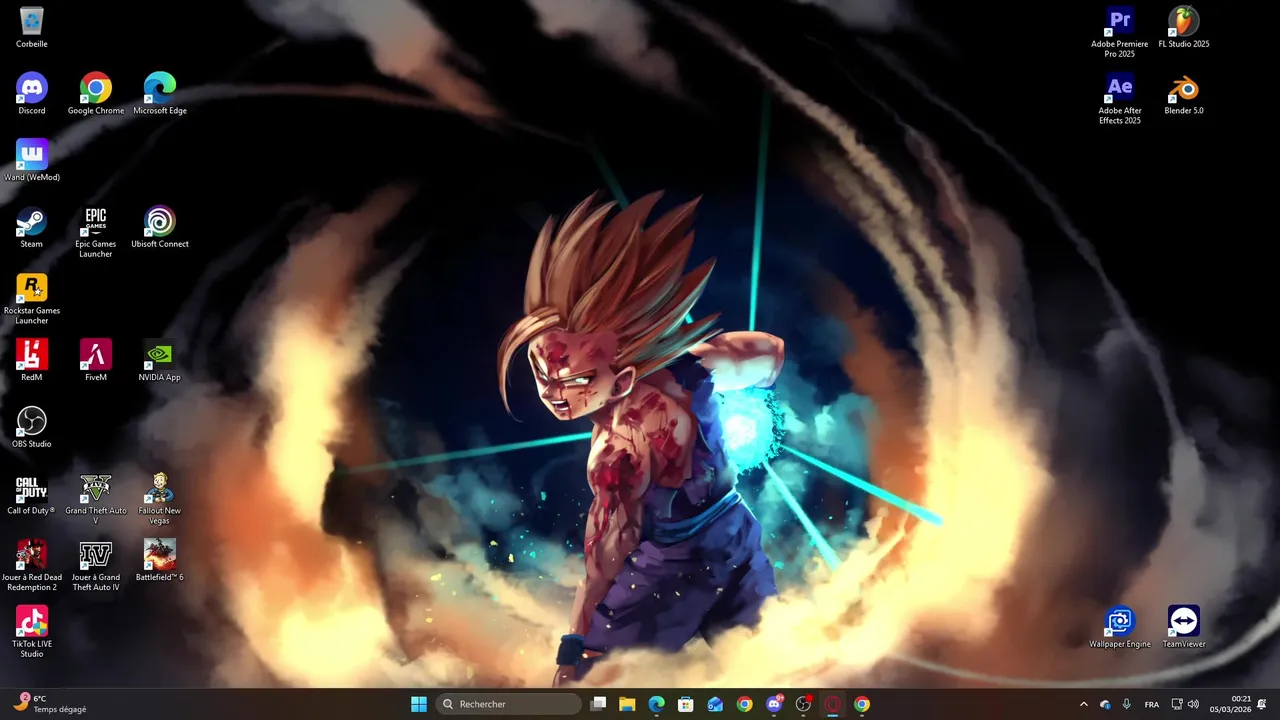The width and height of the screenshot is (1280, 720).
Task: Open File Explorer from the taskbar
Action: [627, 704]
